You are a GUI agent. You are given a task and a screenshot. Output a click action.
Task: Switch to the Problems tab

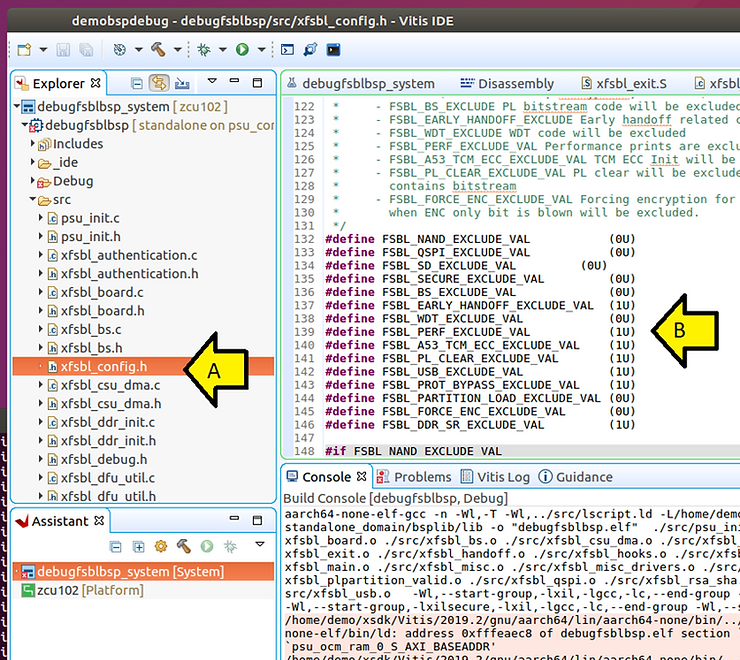414,477
